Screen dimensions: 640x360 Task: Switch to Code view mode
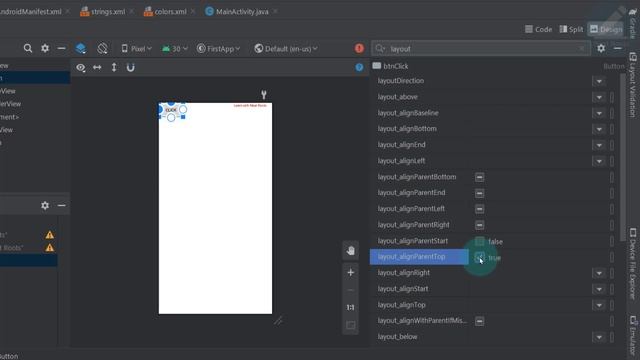coord(538,29)
